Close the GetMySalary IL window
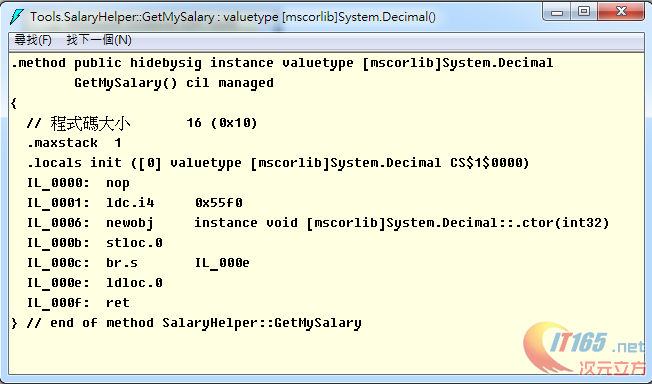The width and height of the screenshot is (652, 384). (621, 12)
